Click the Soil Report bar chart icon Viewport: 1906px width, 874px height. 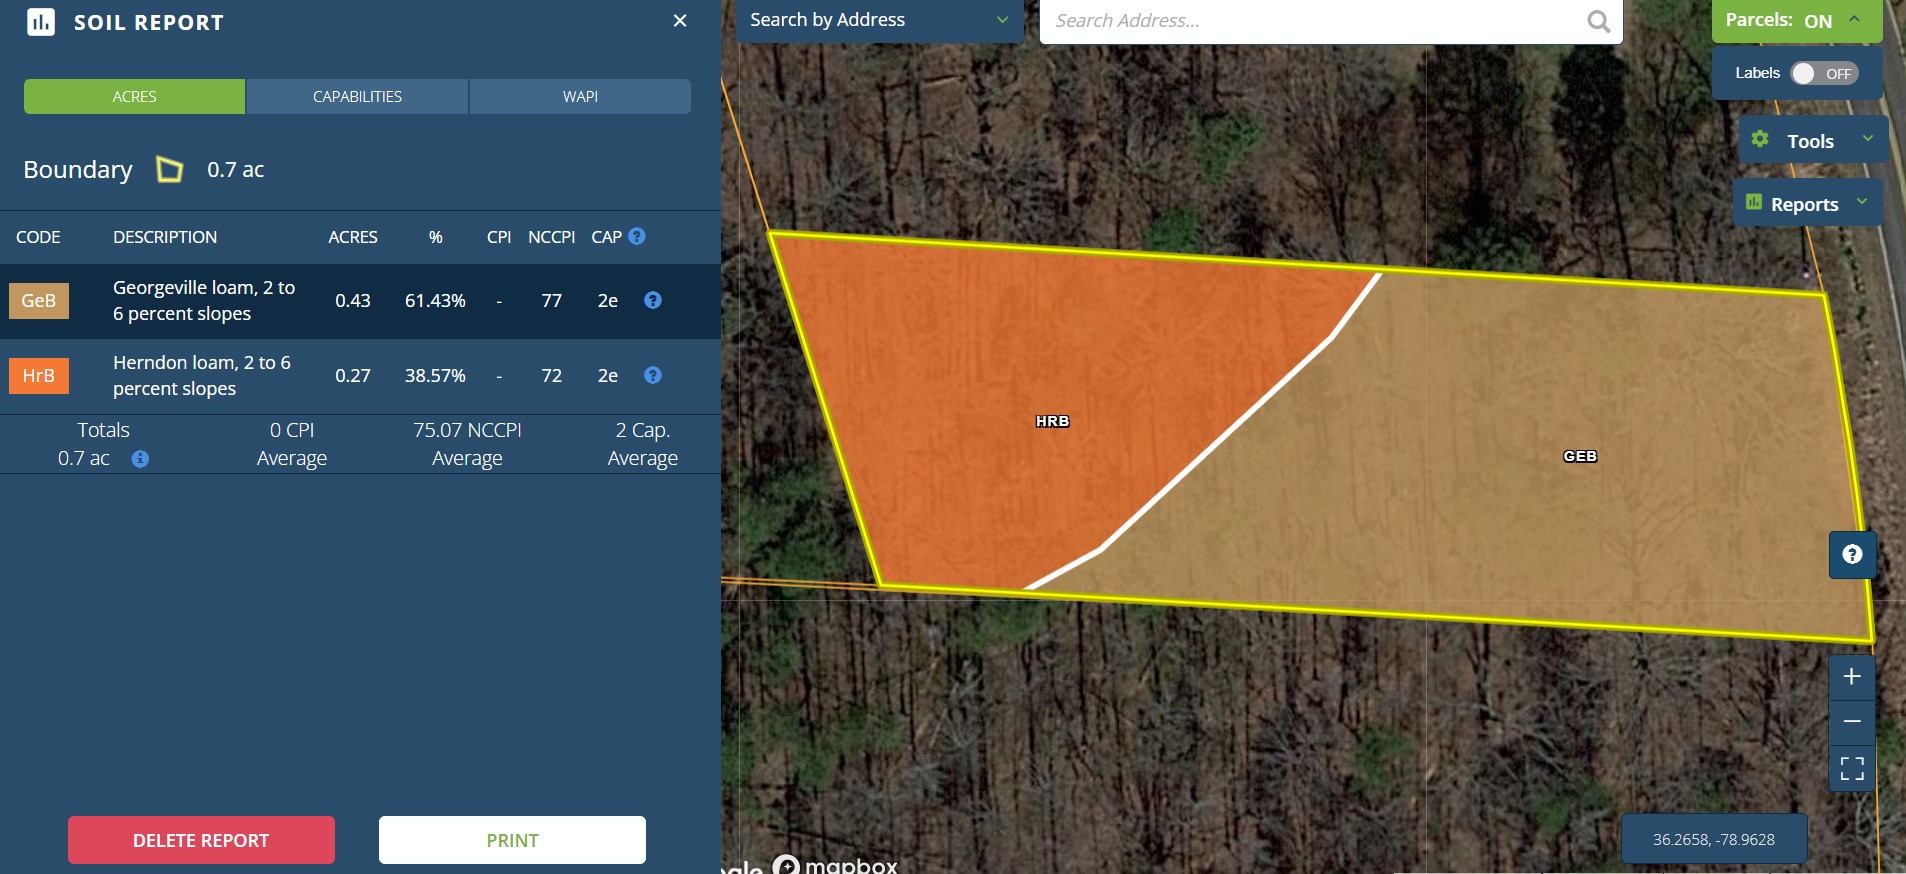click(x=41, y=22)
